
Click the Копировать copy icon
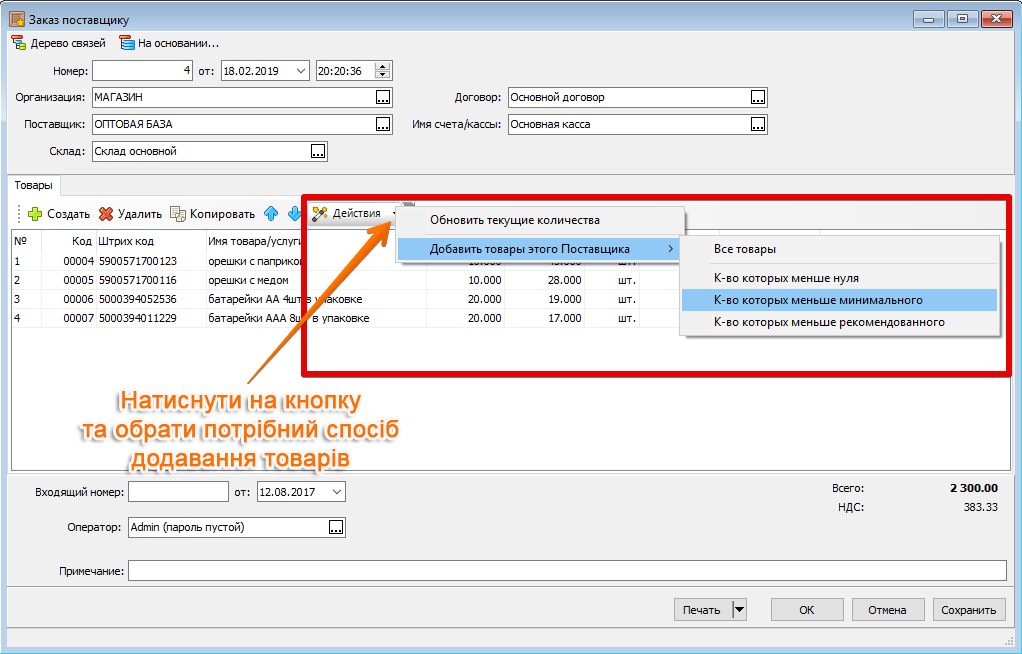tap(177, 214)
